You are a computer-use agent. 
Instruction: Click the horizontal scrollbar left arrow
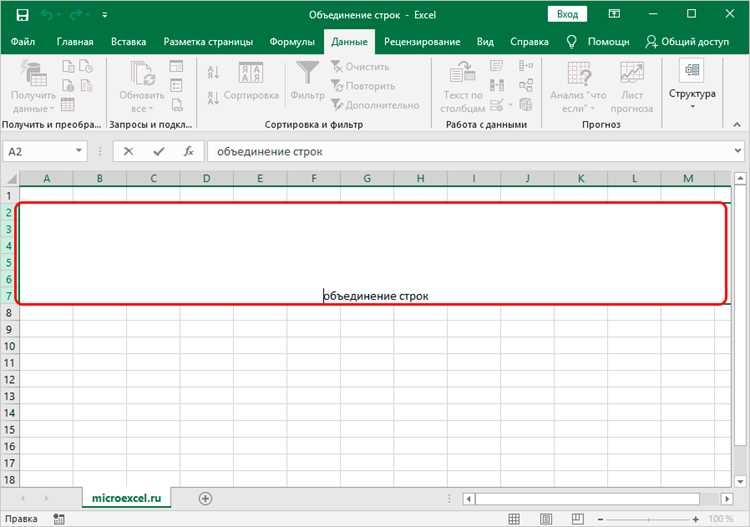[469, 499]
